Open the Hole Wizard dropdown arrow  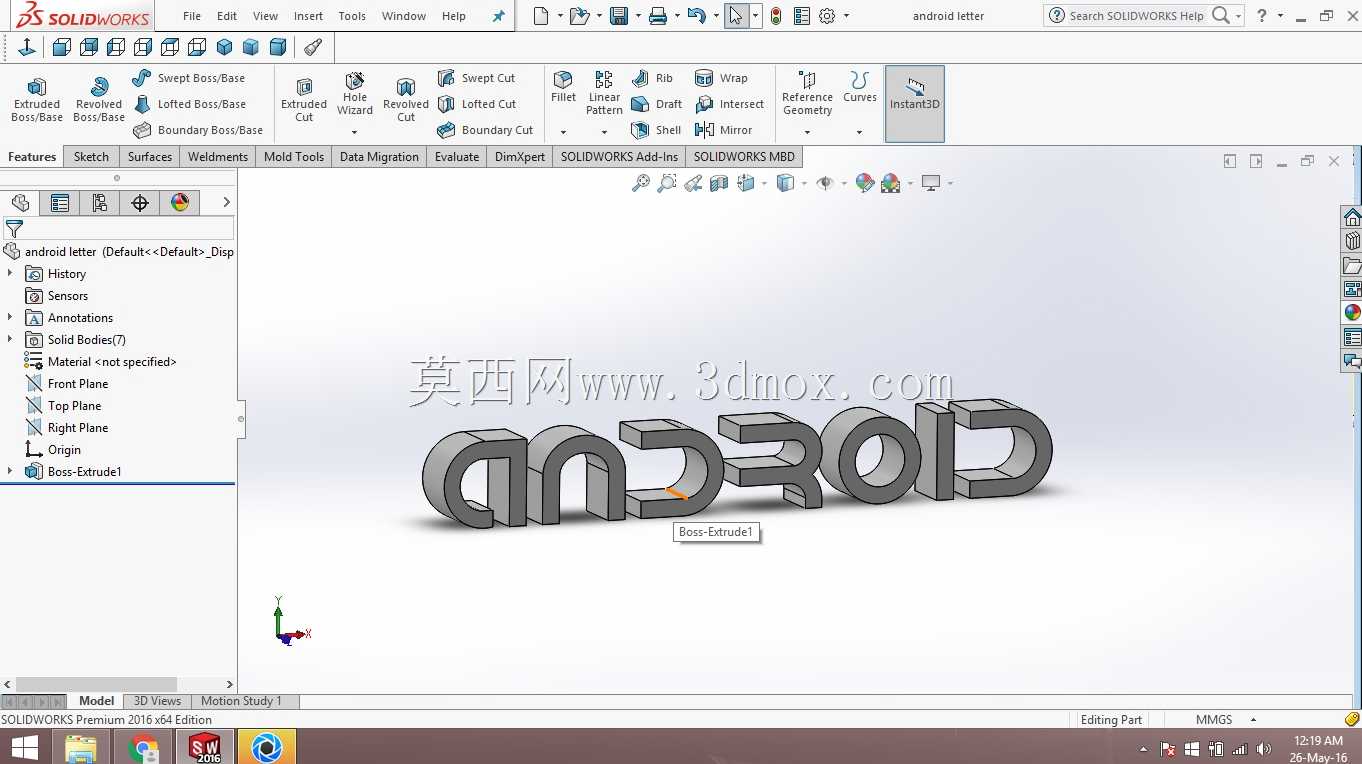(354, 132)
